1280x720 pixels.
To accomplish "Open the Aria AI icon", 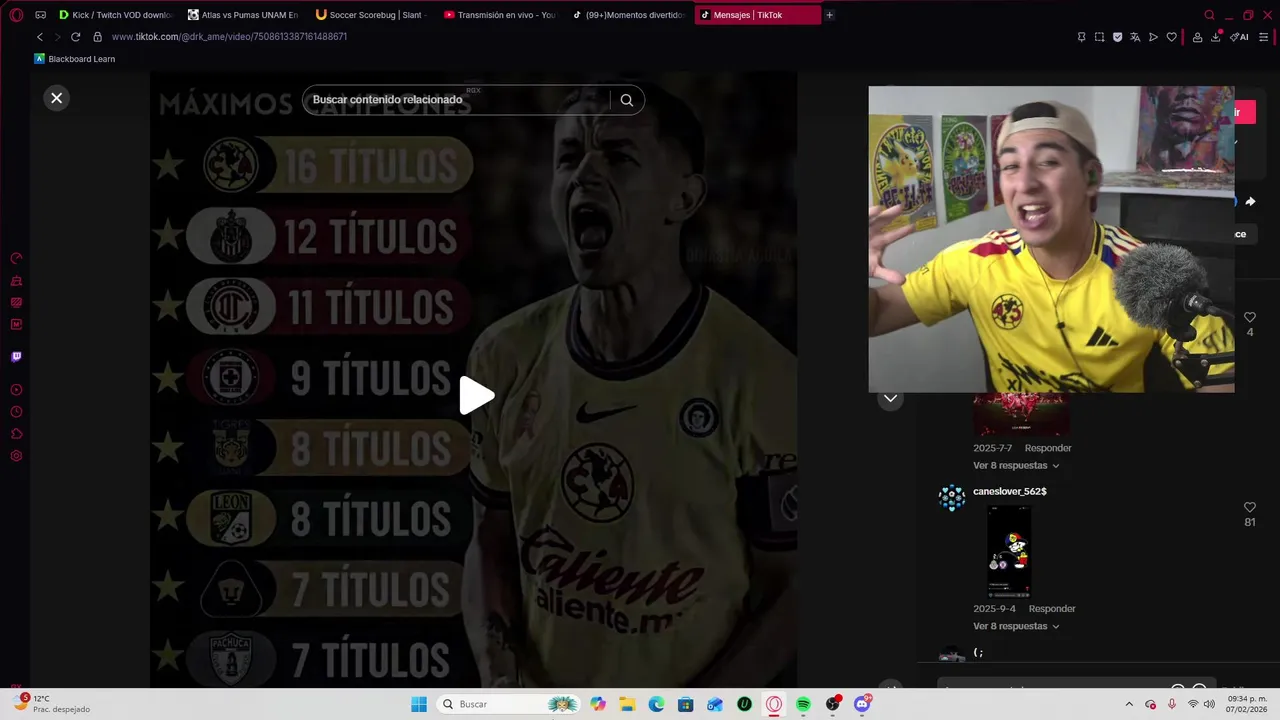I will tap(1239, 37).
